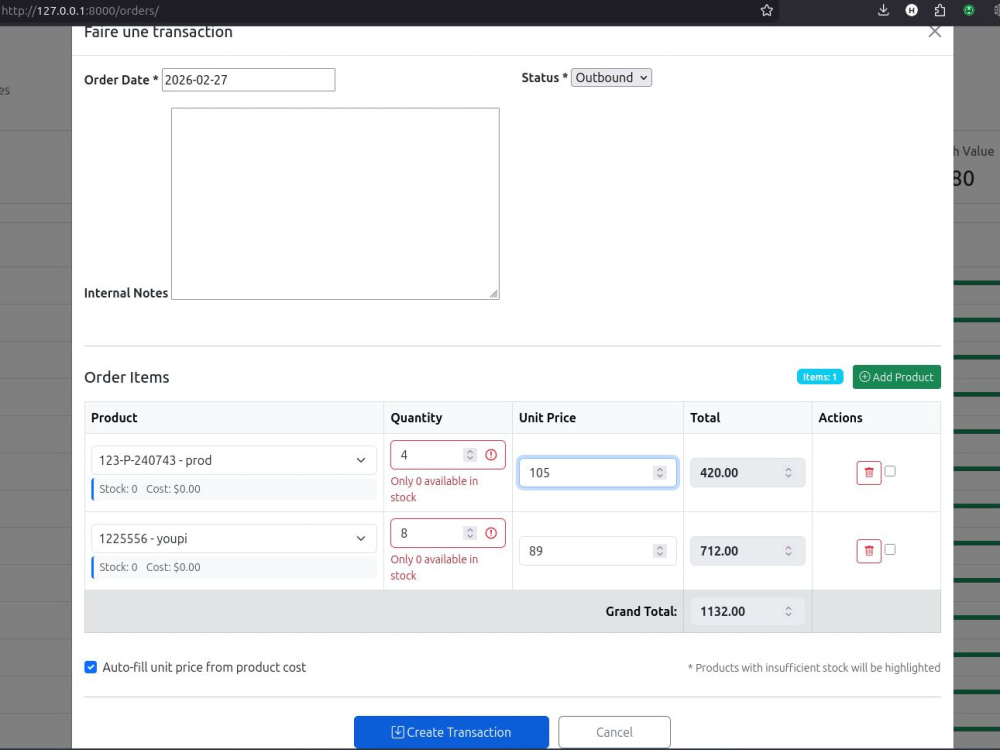Open browser extensions puzzle icon
The image size is (1000, 750).
[939, 10]
